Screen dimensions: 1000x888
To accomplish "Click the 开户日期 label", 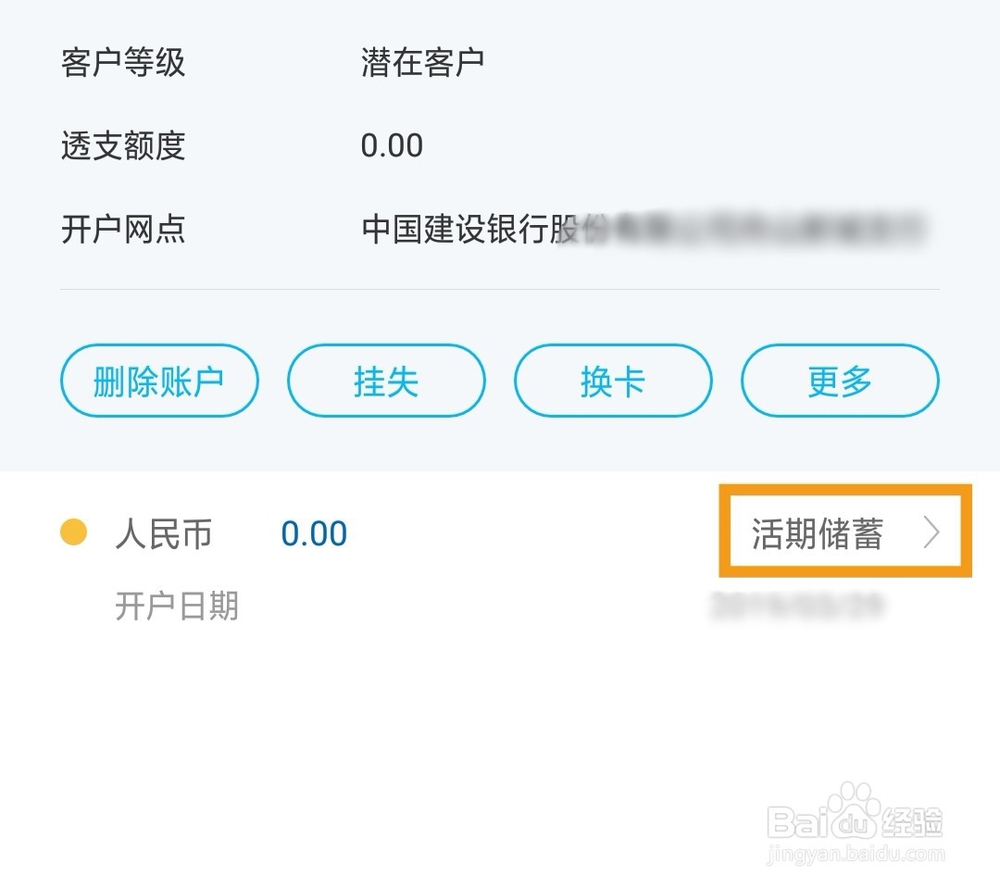I will pos(177,606).
